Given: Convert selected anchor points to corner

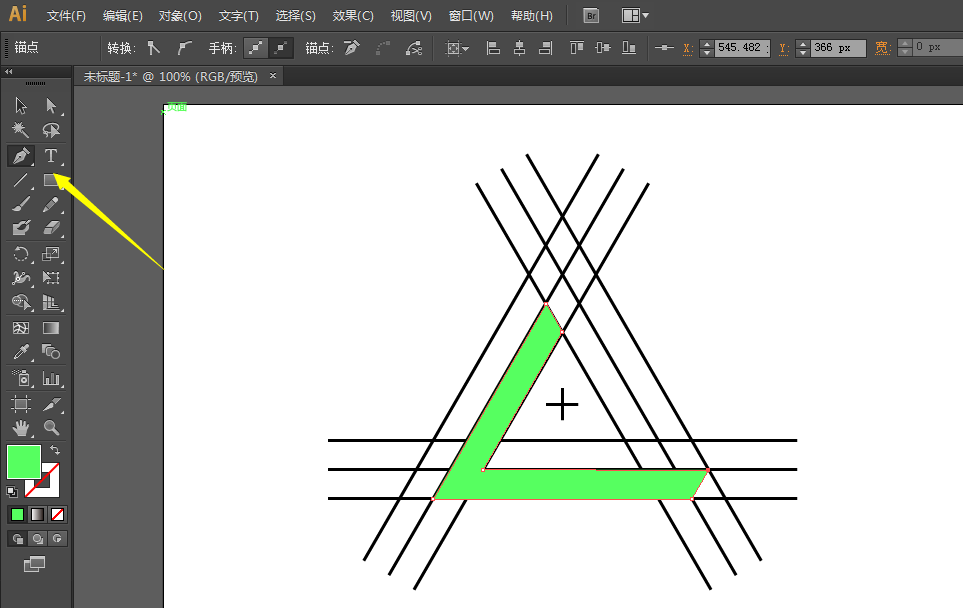Looking at the screenshot, I should pyautogui.click(x=154, y=48).
